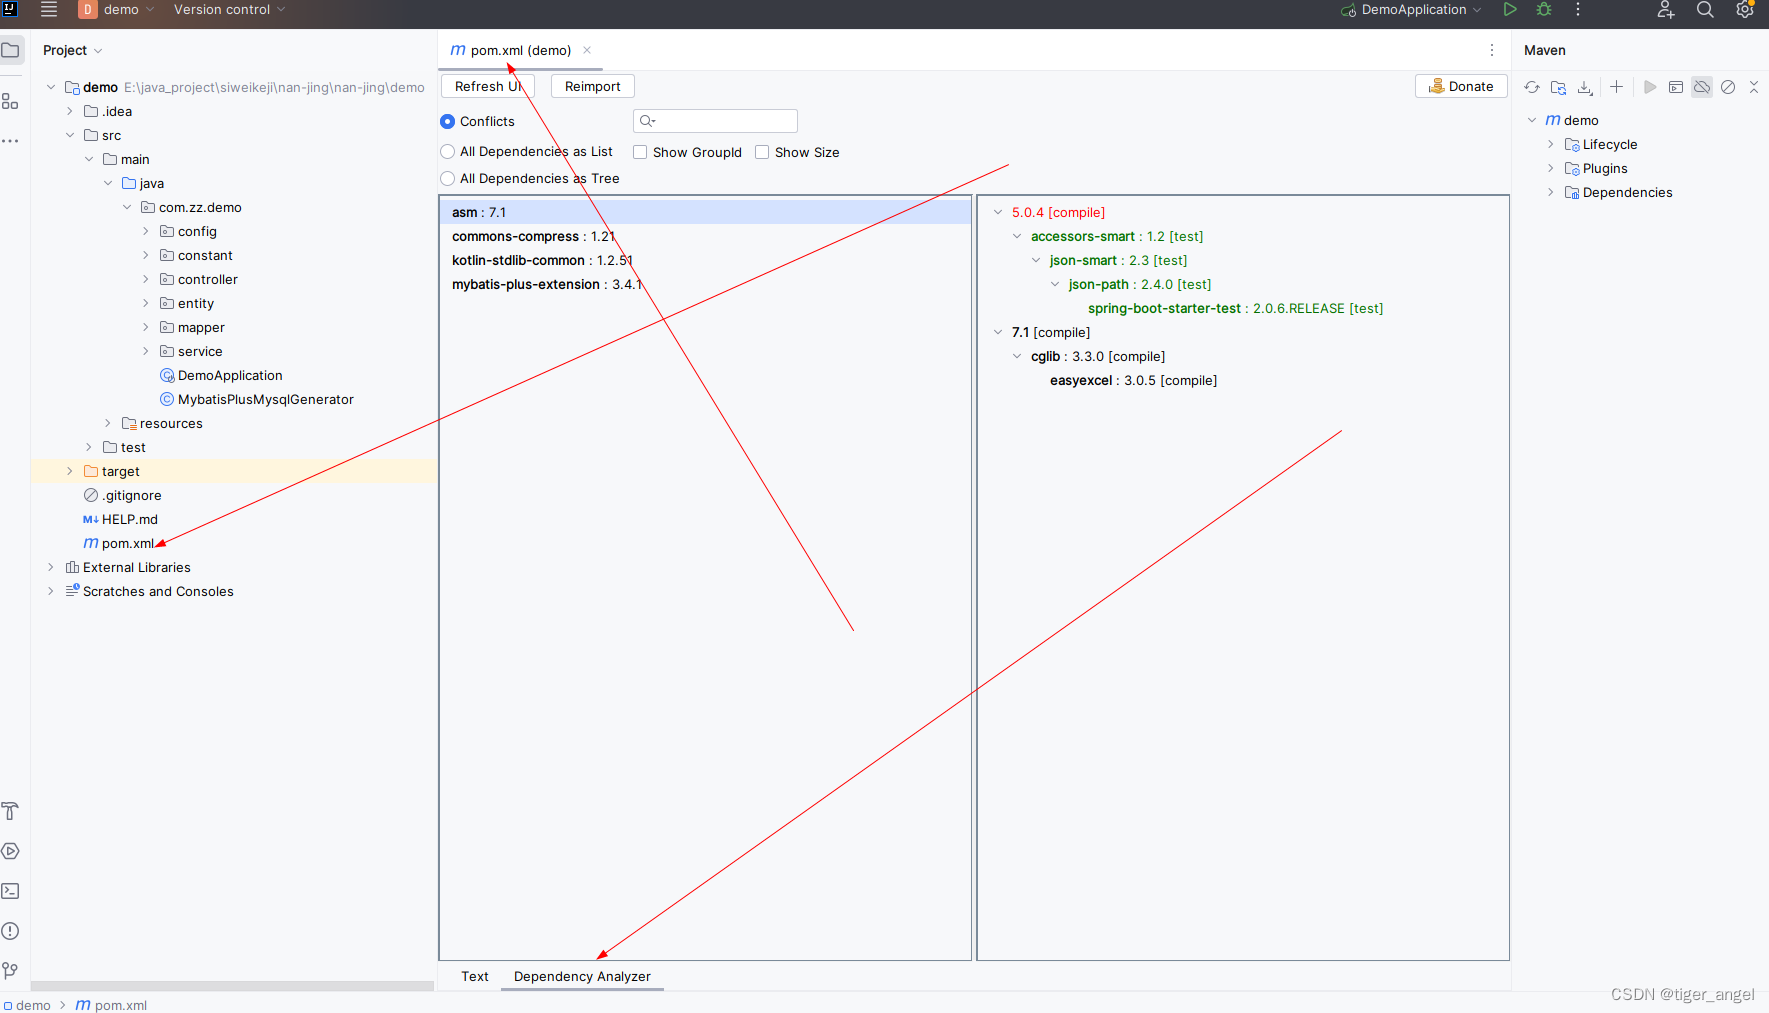This screenshot has height=1013, width=1769.
Task: Expand External Libraries node
Action: tap(51, 567)
